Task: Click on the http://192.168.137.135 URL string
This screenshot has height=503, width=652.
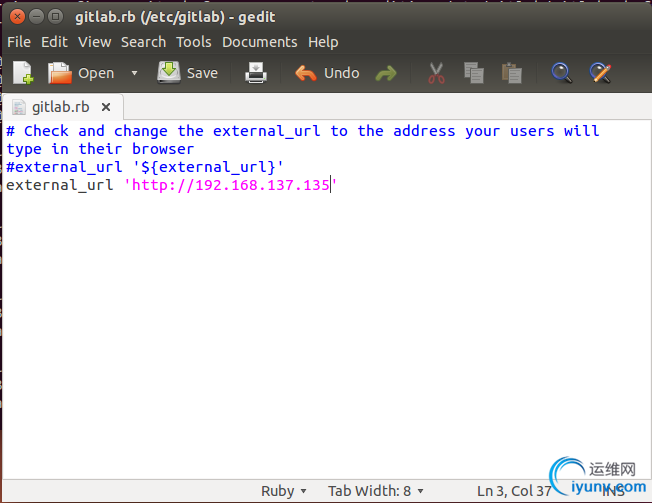Action: pyautogui.click(x=230, y=185)
